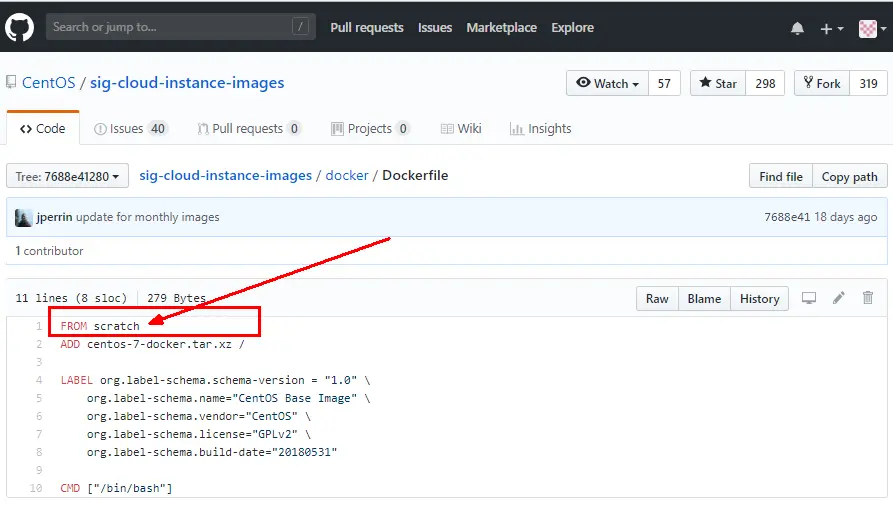Screen dimensions: 893x509
Task: Select the Code tab
Action: (43, 129)
